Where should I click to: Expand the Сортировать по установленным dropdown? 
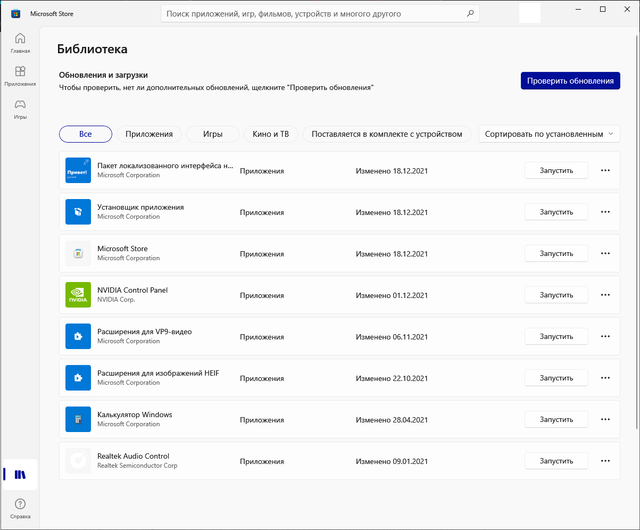[x=549, y=134]
